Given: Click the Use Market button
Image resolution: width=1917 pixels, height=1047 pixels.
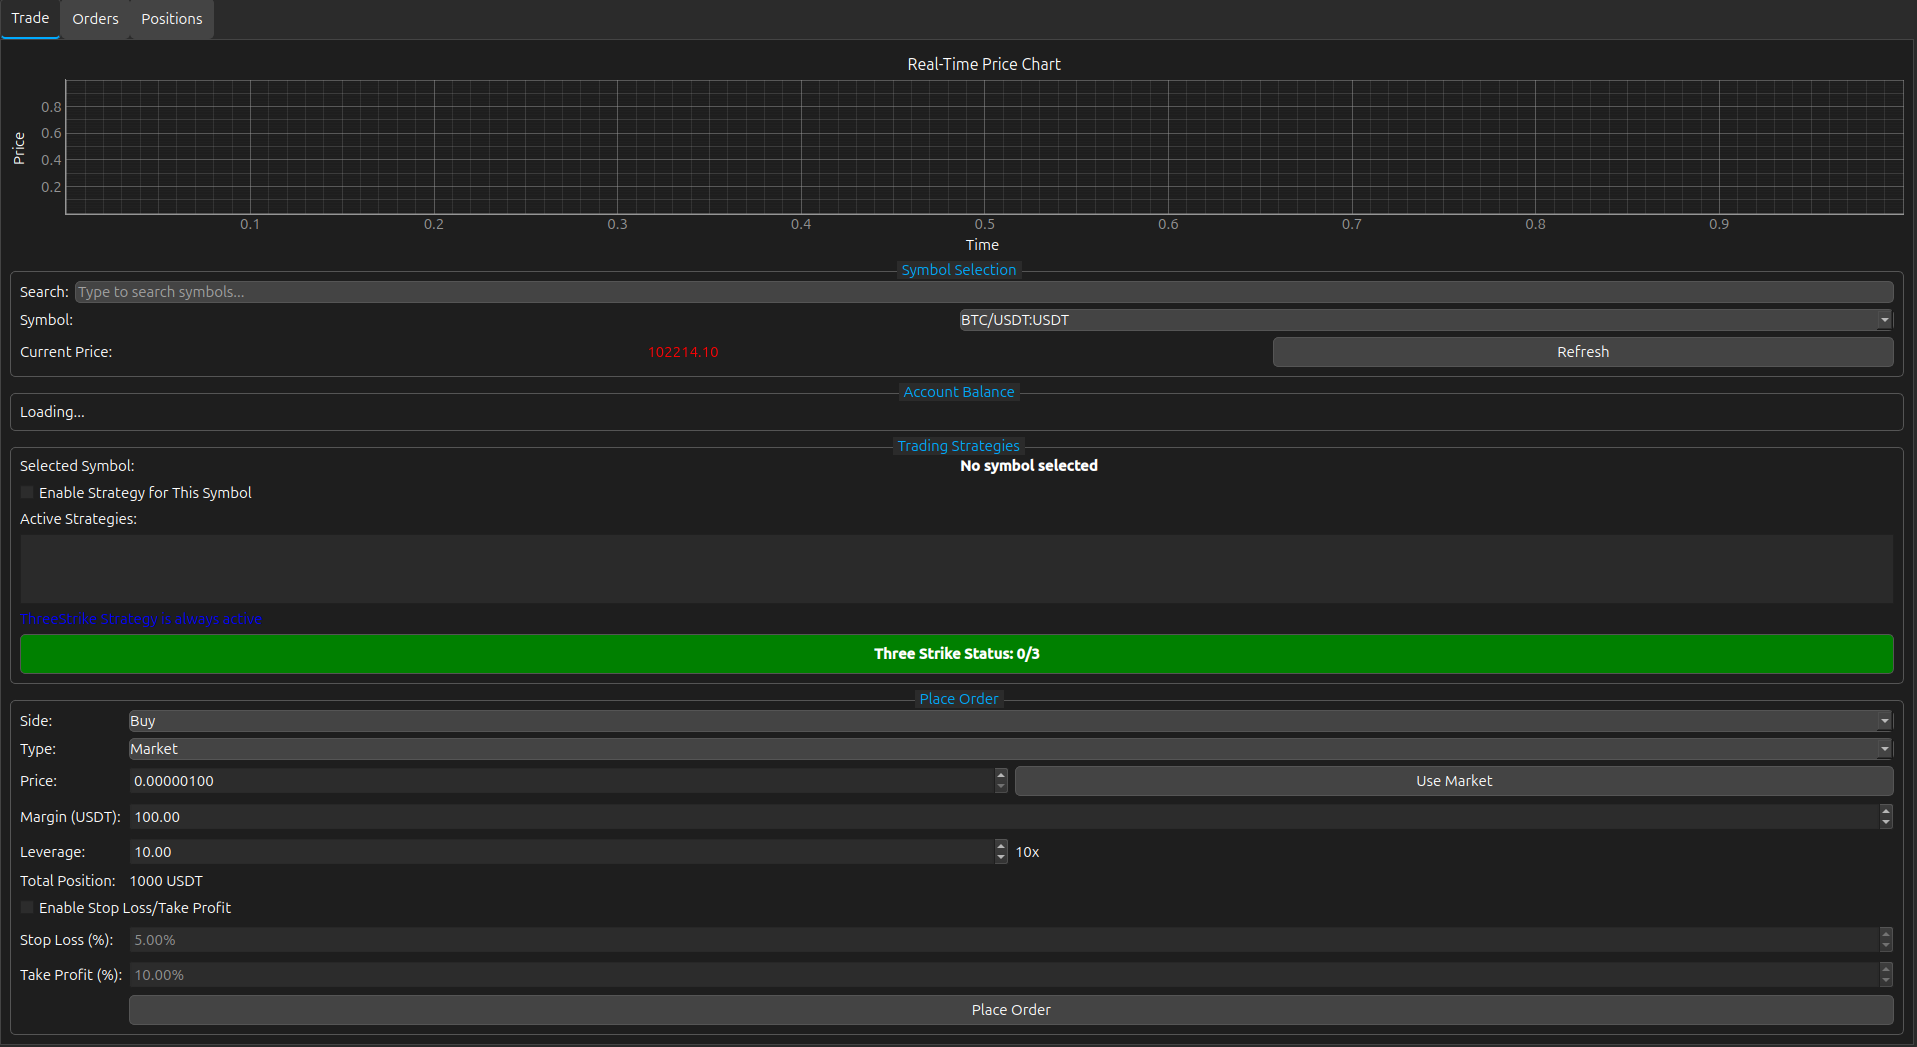Looking at the screenshot, I should coord(1454,781).
